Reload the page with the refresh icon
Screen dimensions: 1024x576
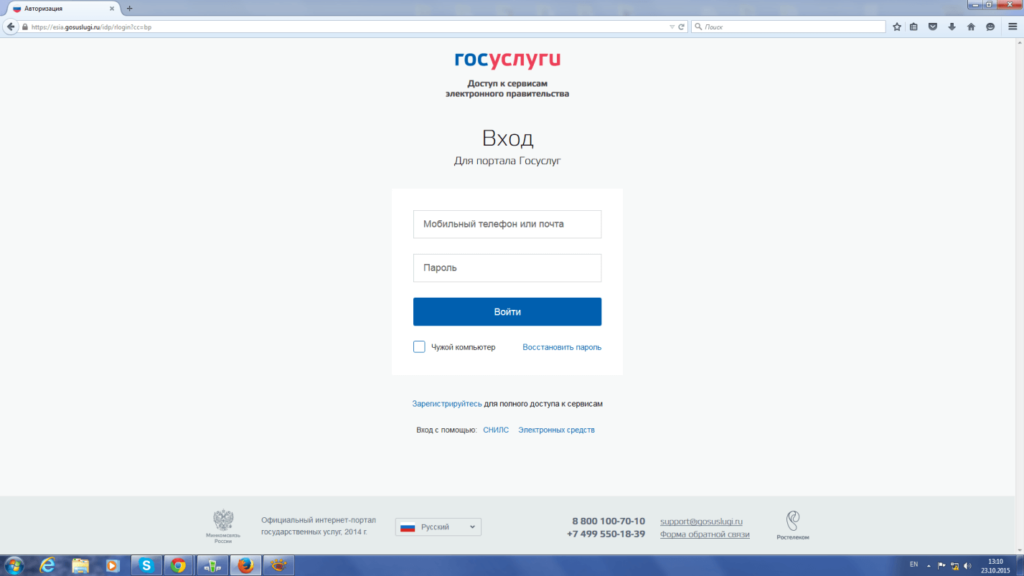tap(681, 27)
